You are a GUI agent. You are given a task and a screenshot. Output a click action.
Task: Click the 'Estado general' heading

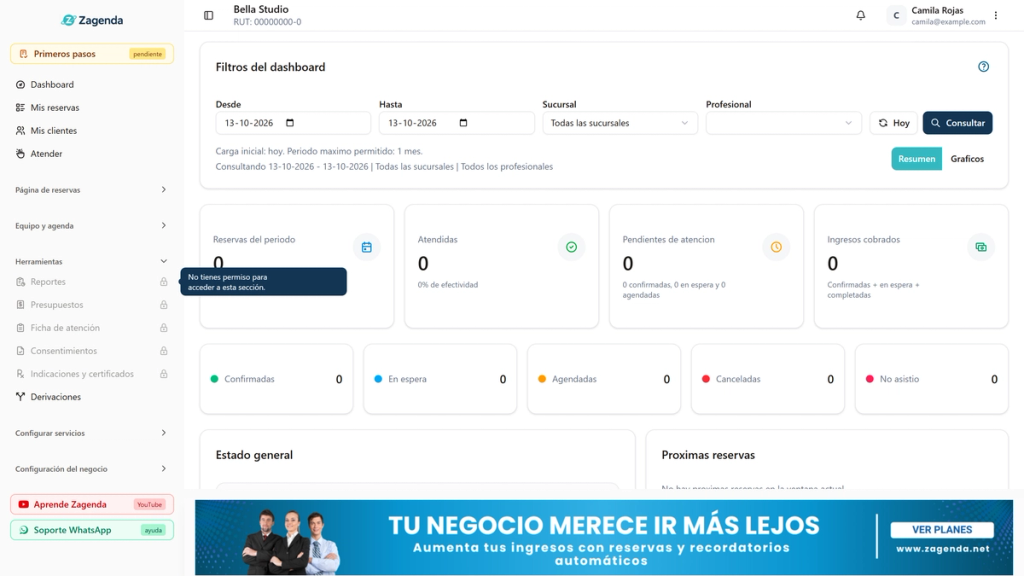click(254, 455)
